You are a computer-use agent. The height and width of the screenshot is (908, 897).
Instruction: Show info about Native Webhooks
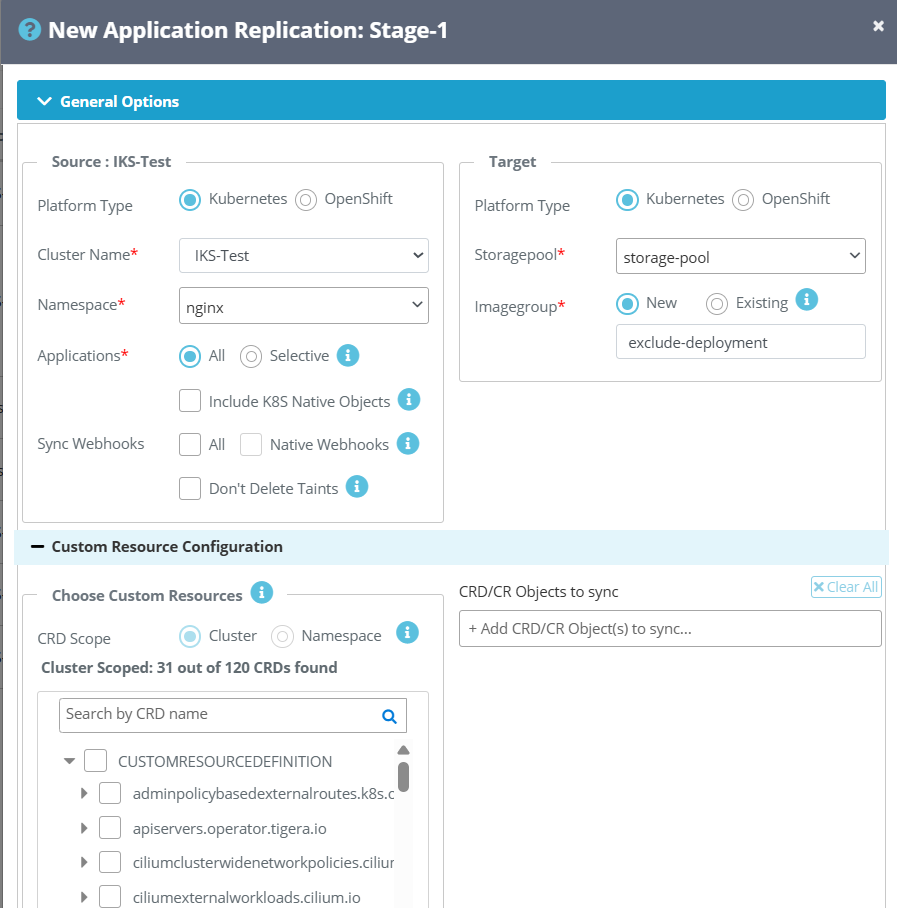coord(408,444)
